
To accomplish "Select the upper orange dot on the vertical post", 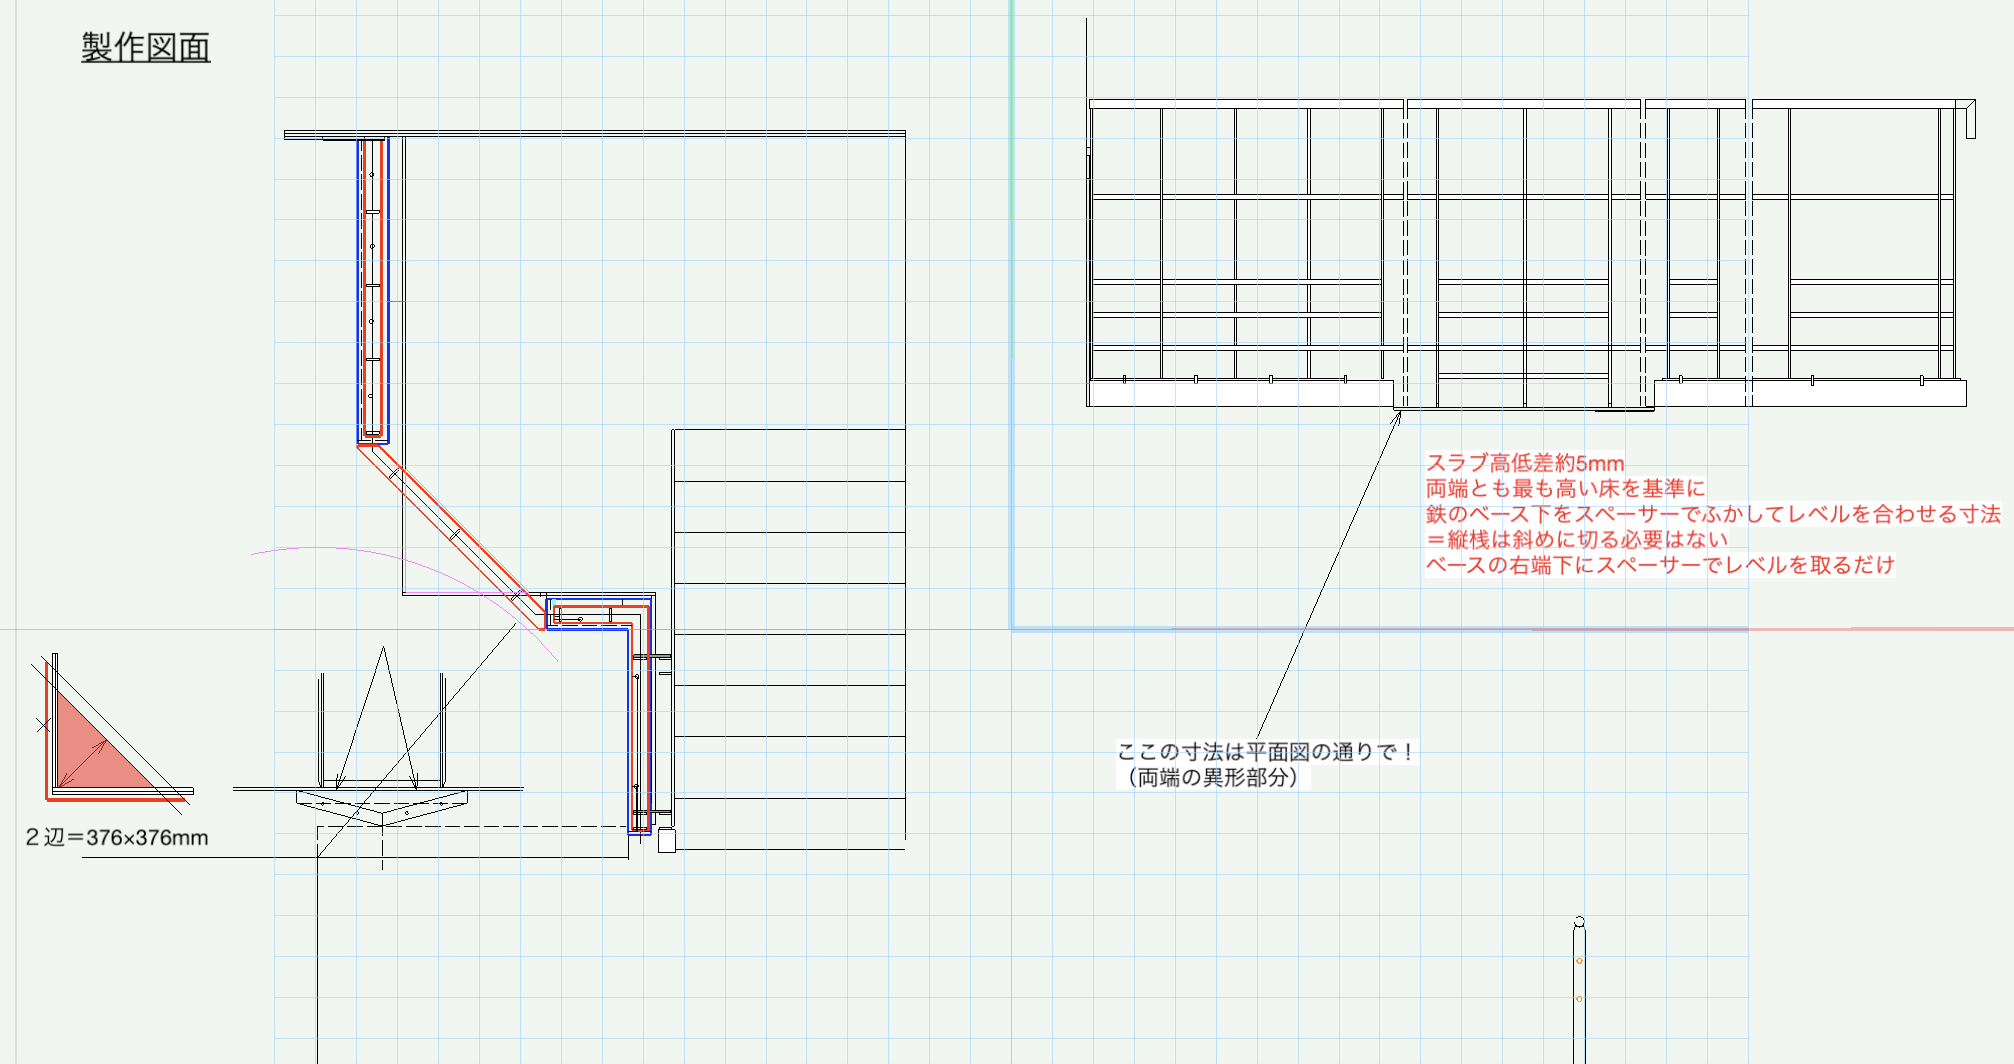I will (1579, 961).
